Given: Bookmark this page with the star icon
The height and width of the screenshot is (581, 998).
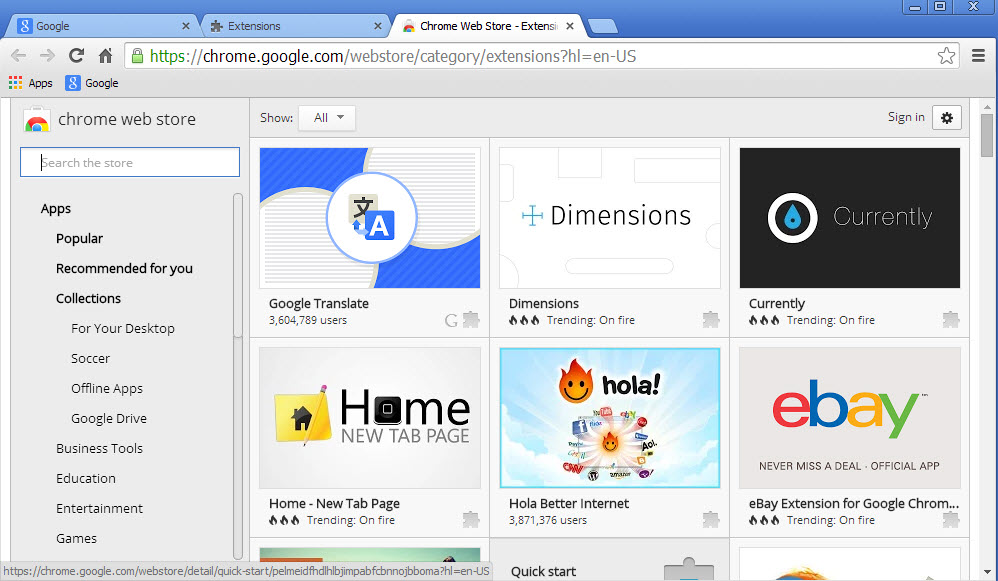Looking at the screenshot, I should (x=946, y=56).
